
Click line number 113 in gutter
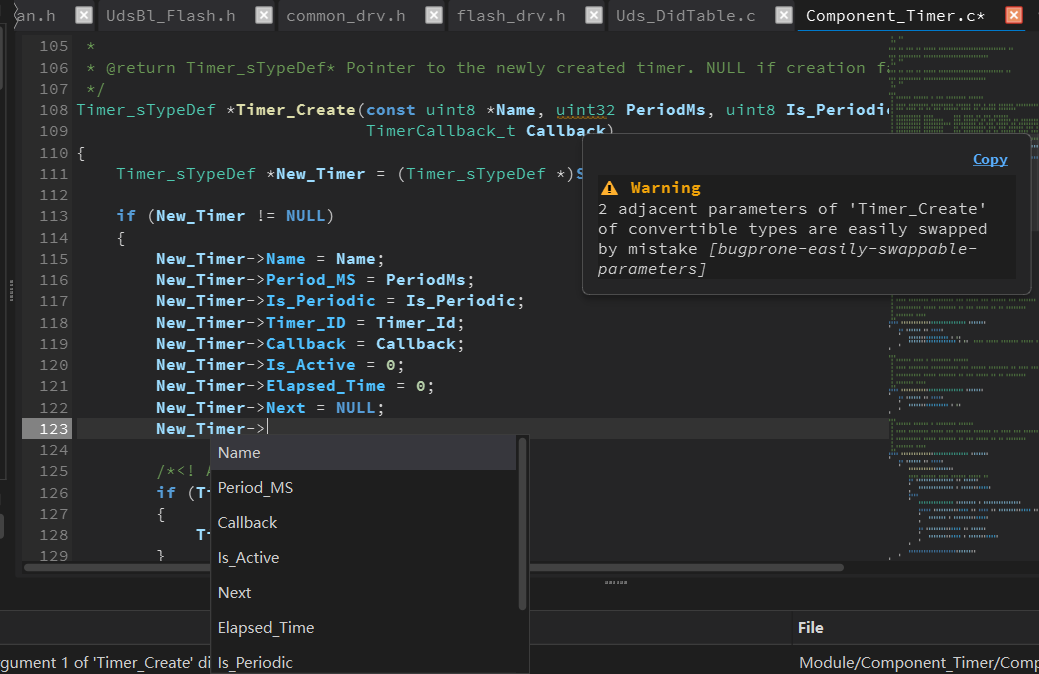point(53,216)
